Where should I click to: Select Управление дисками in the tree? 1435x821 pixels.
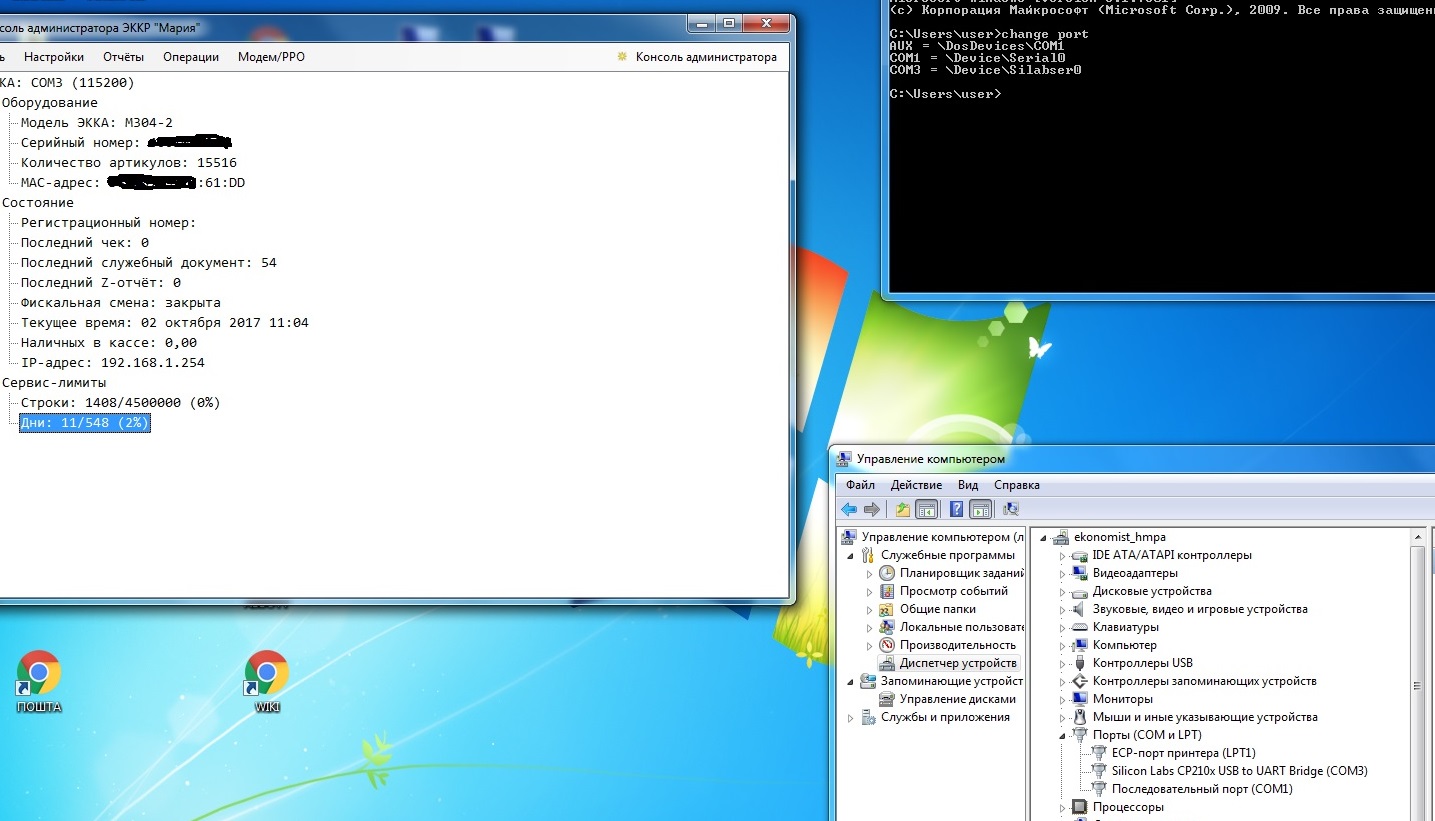957,699
